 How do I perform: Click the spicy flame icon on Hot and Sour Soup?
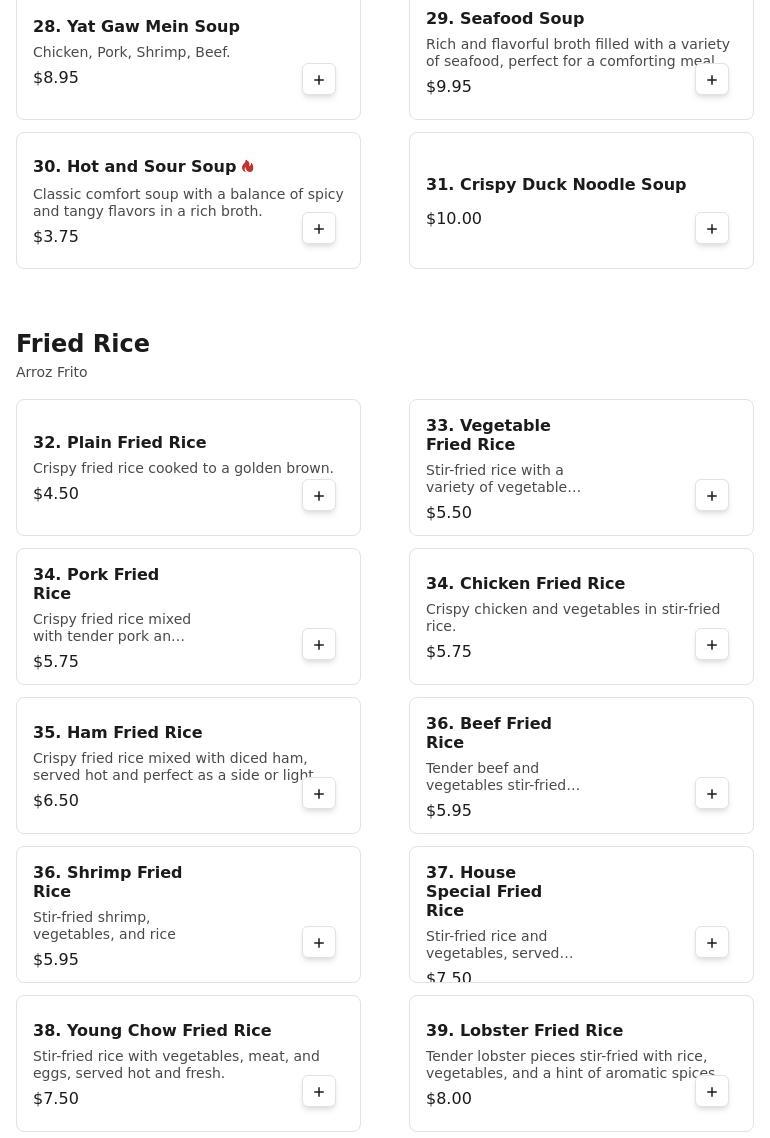tap(248, 167)
